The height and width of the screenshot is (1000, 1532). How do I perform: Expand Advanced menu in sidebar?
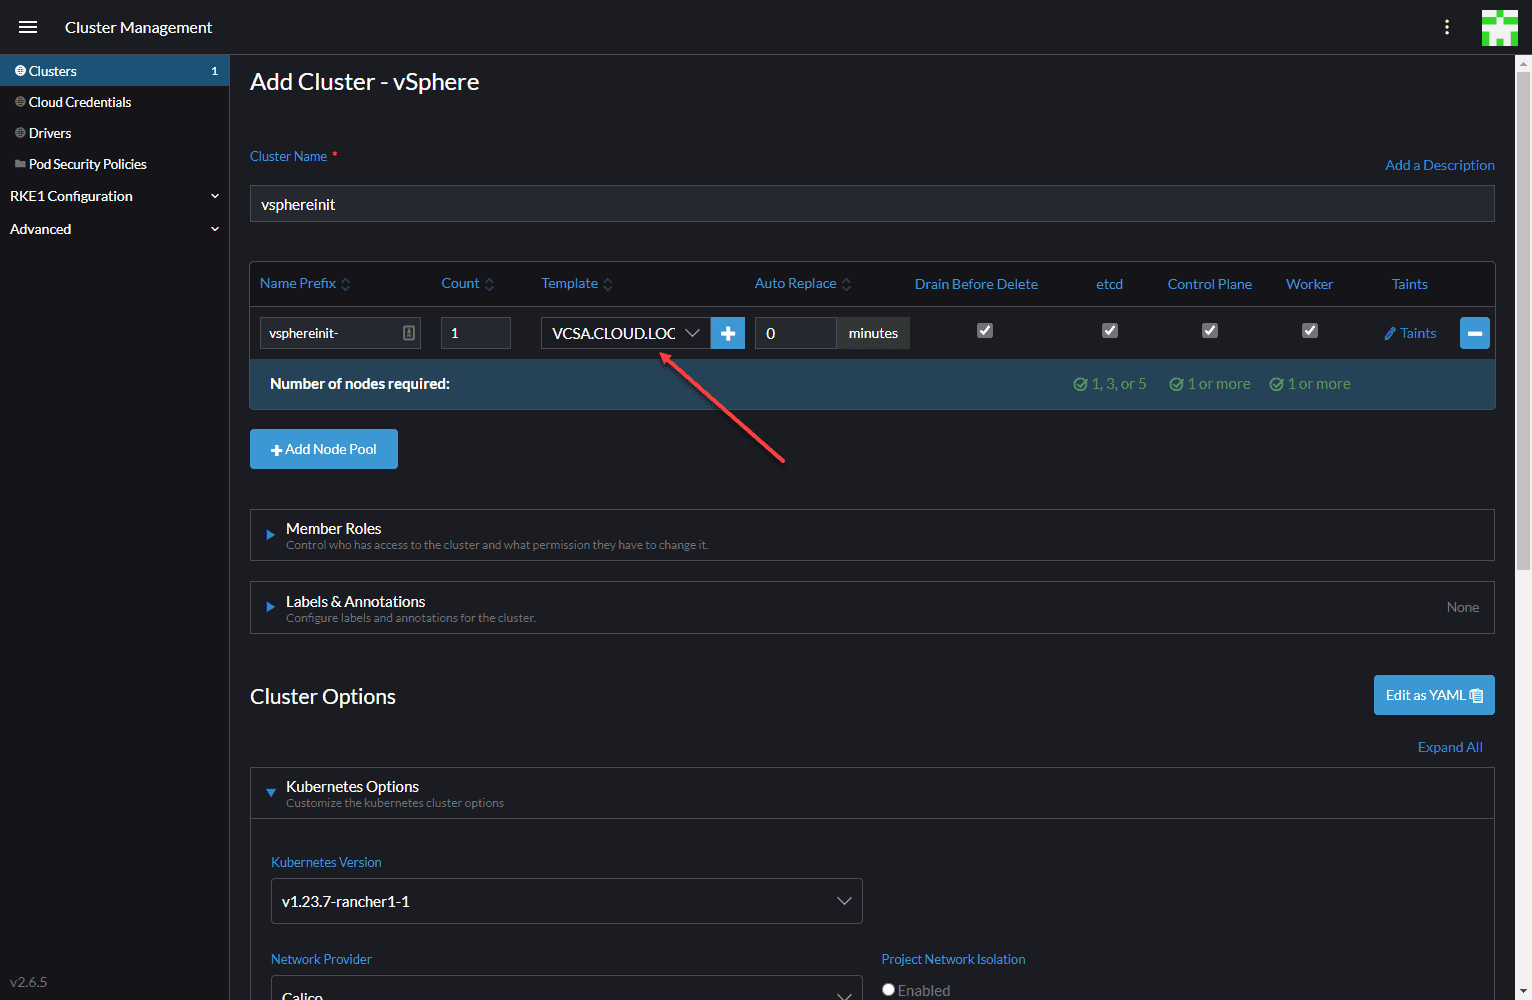(x=114, y=229)
